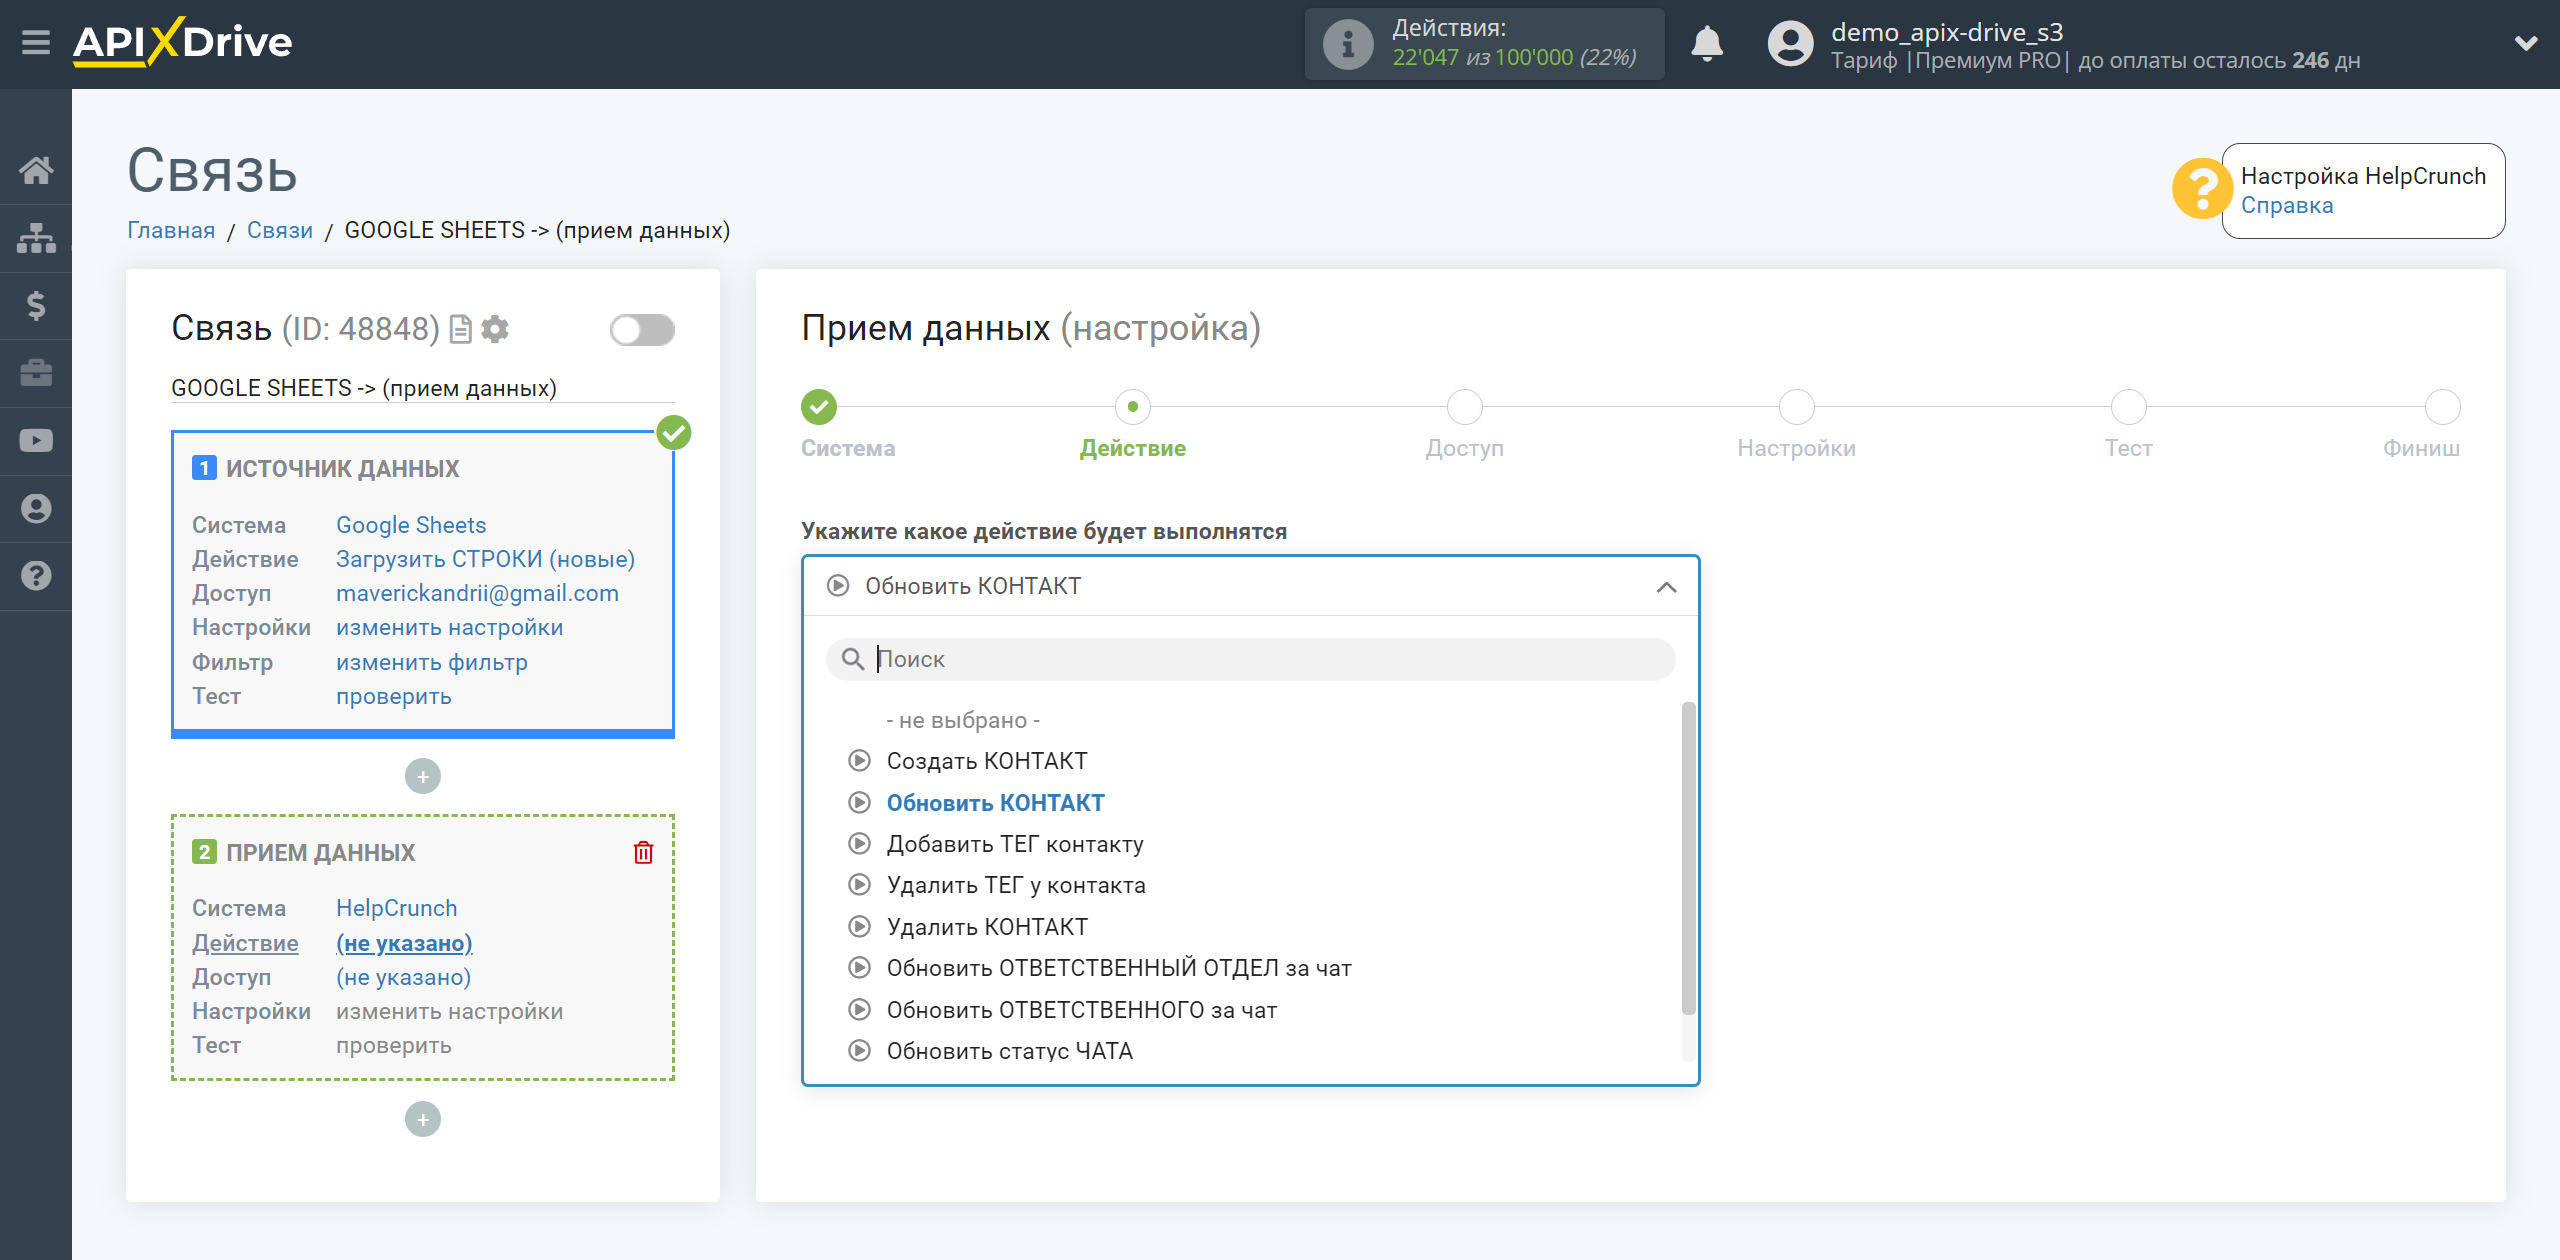Click the ИСТОЧНИК ДАННЫХ header

coord(342,468)
